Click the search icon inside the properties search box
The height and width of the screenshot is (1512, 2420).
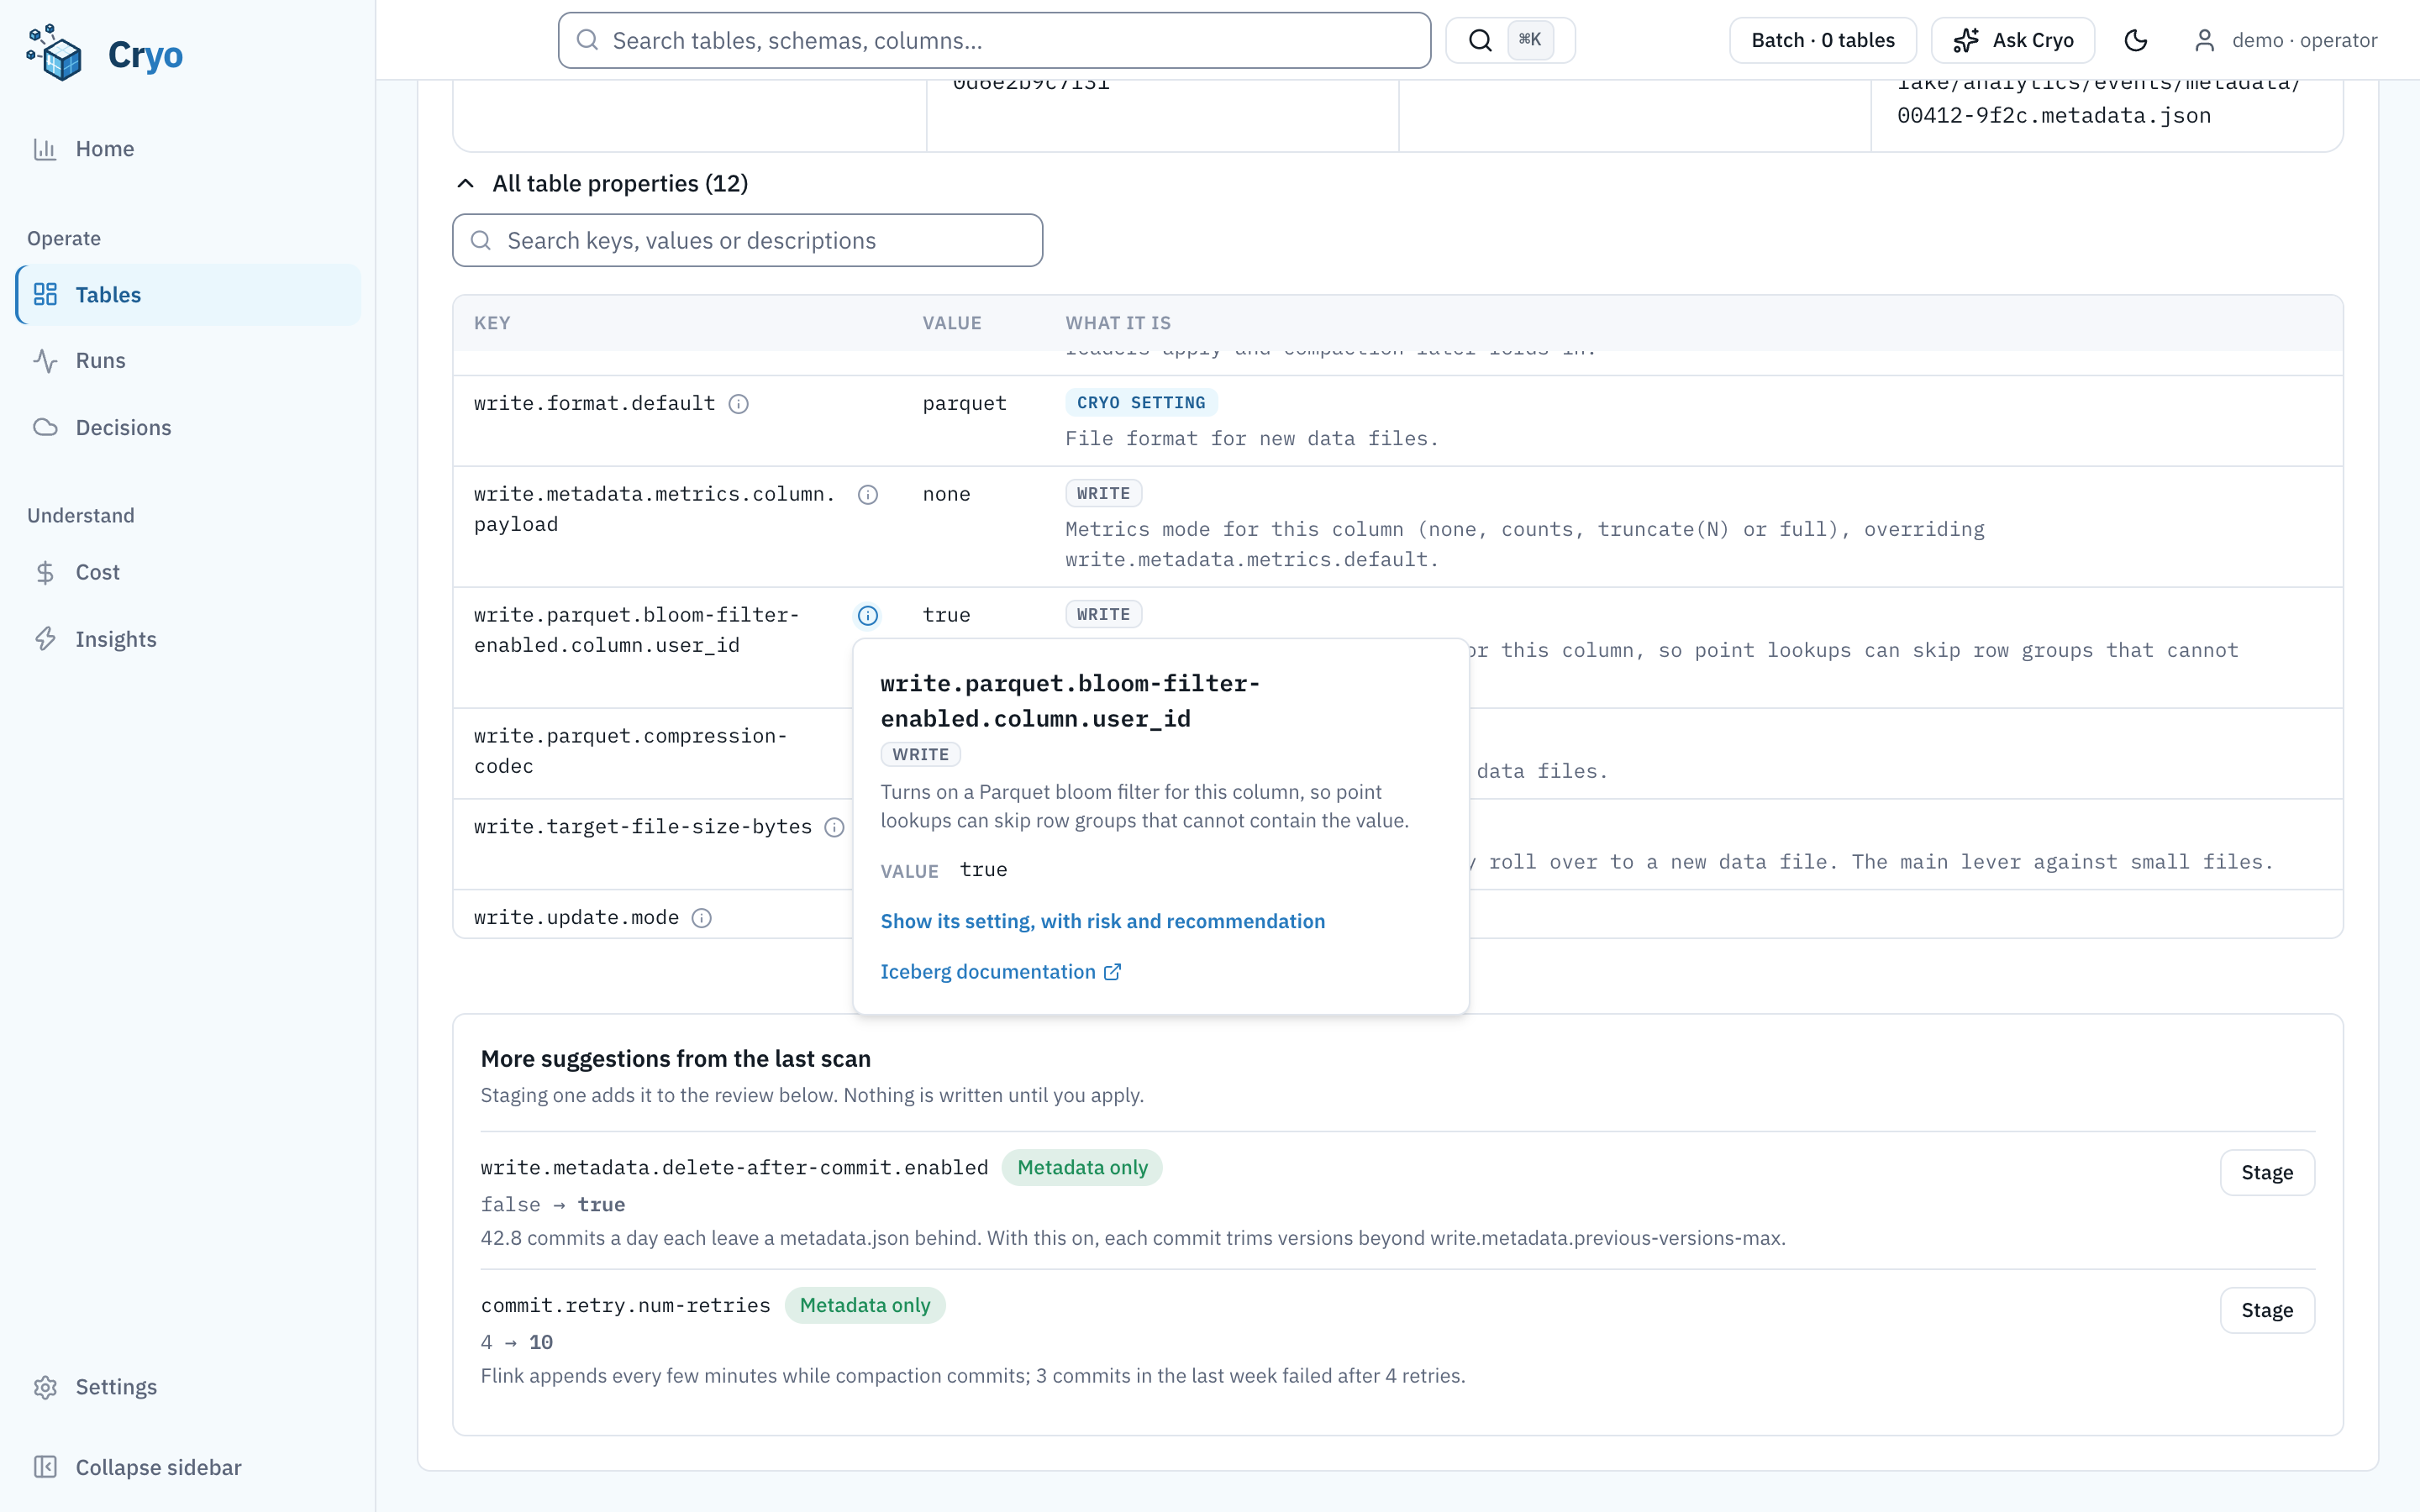click(x=481, y=241)
